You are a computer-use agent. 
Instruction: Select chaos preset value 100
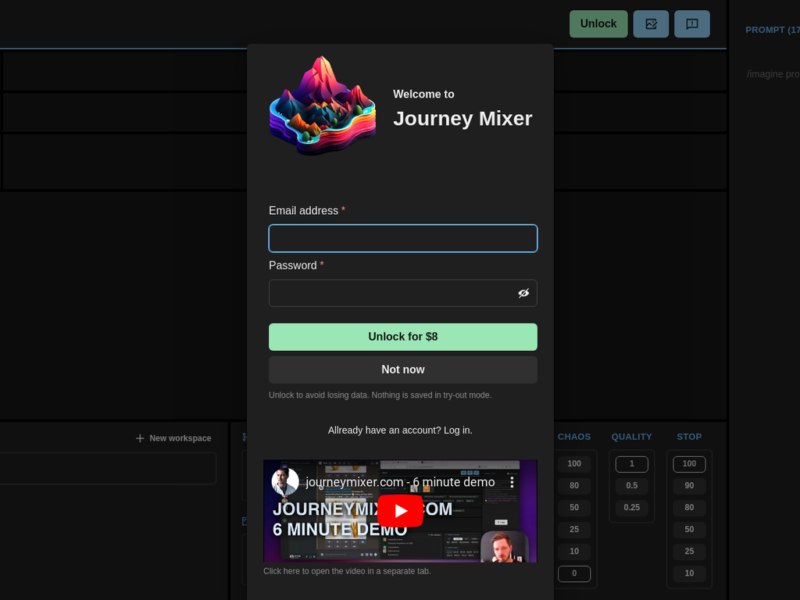pos(574,463)
